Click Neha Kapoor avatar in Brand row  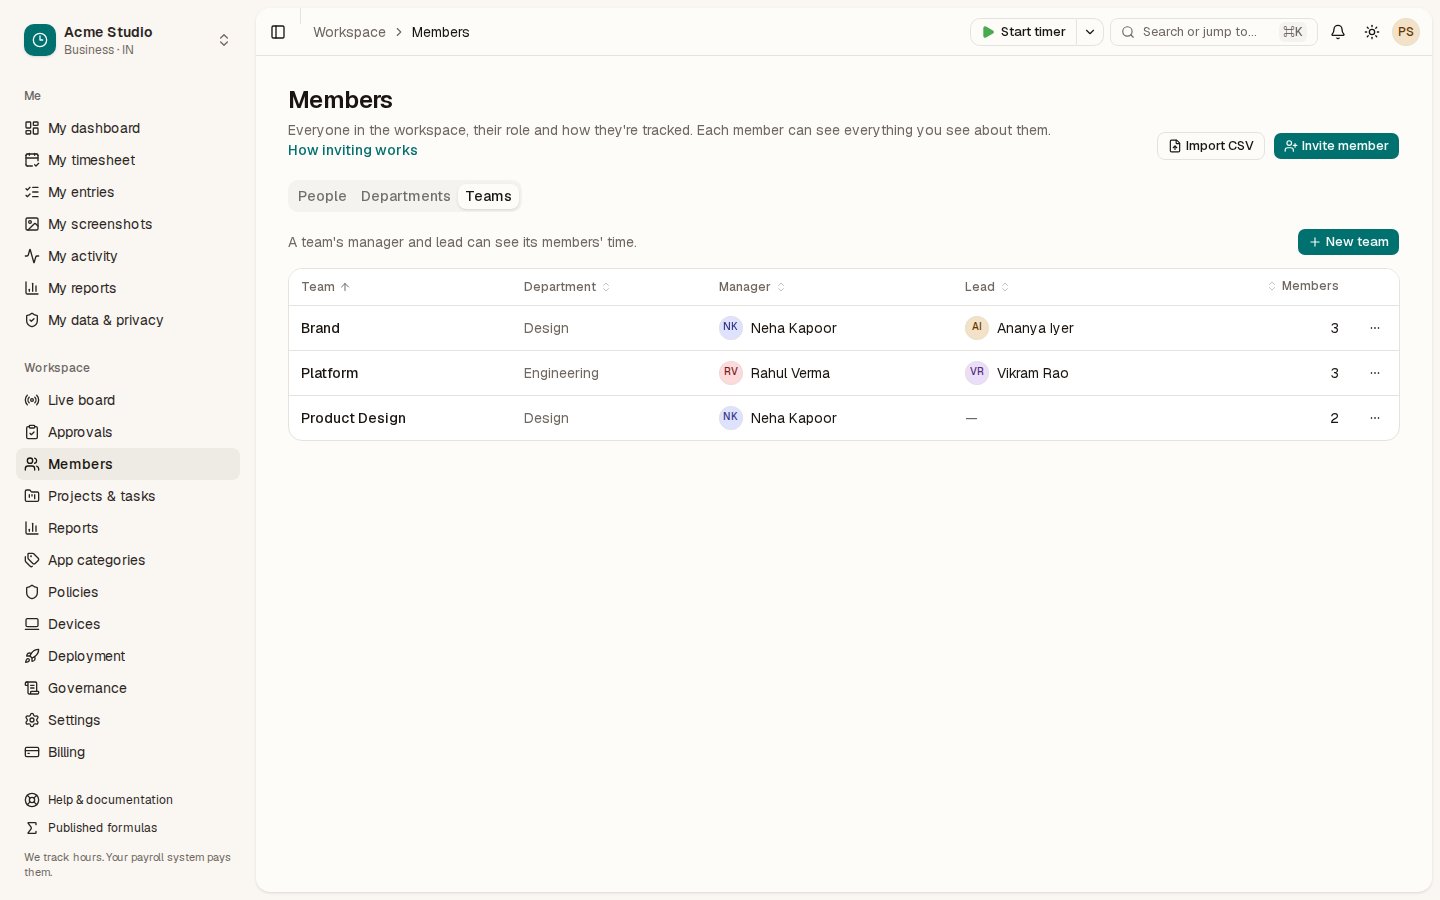tap(731, 328)
